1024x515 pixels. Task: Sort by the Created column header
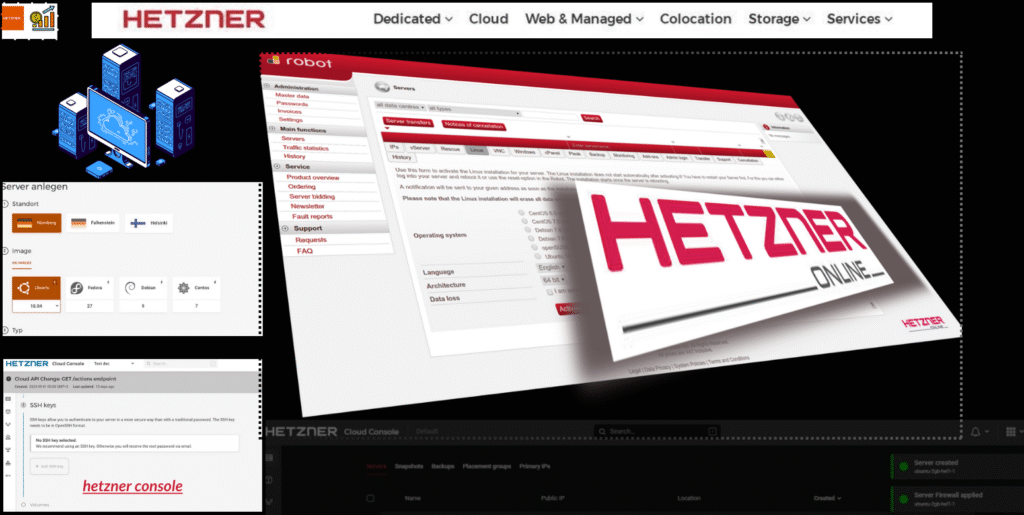pyautogui.click(x=827, y=498)
